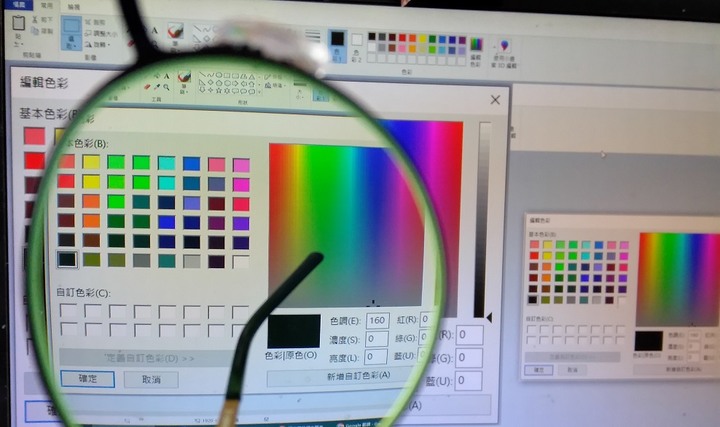The image size is (720, 427).
Task: Pick the medium gray swatch in magnified basic colors
Action: point(141,261)
